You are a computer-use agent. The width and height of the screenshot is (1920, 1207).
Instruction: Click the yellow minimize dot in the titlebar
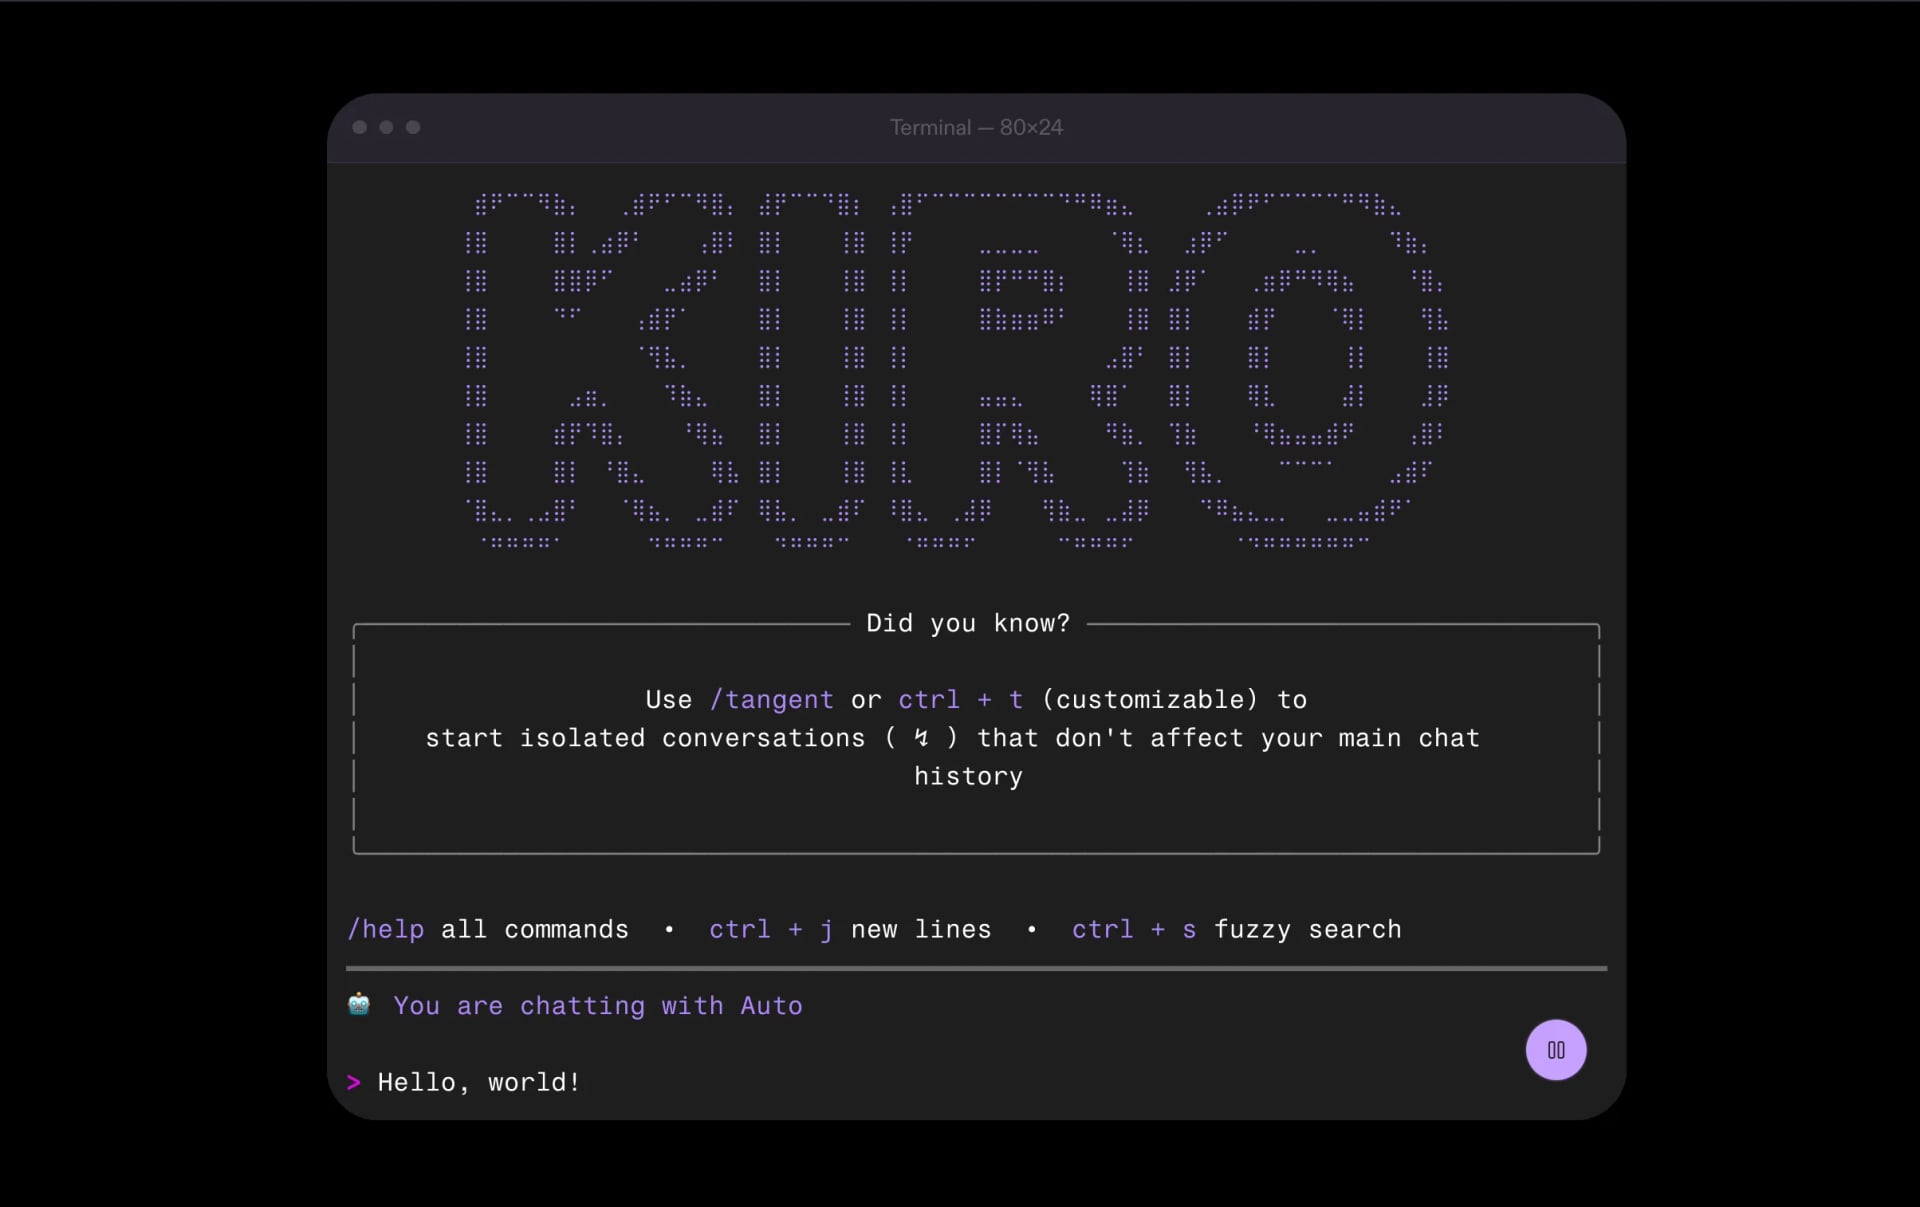(386, 127)
